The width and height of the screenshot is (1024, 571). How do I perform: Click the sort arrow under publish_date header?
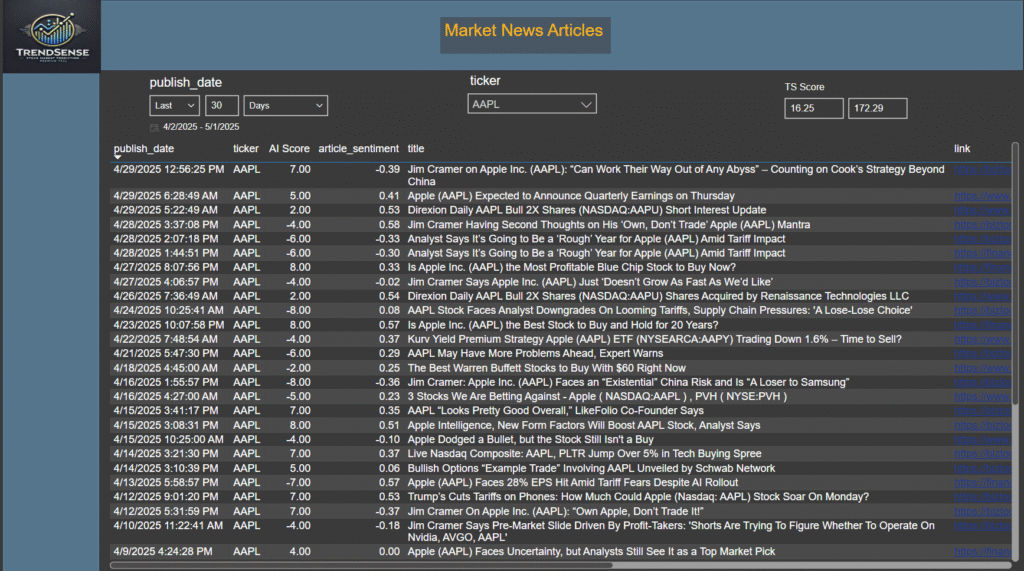118,158
